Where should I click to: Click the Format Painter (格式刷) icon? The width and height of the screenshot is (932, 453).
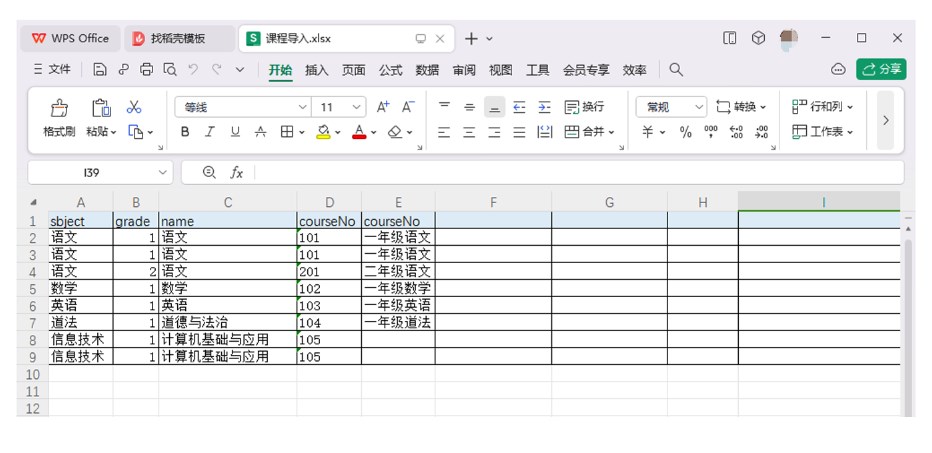(59, 108)
